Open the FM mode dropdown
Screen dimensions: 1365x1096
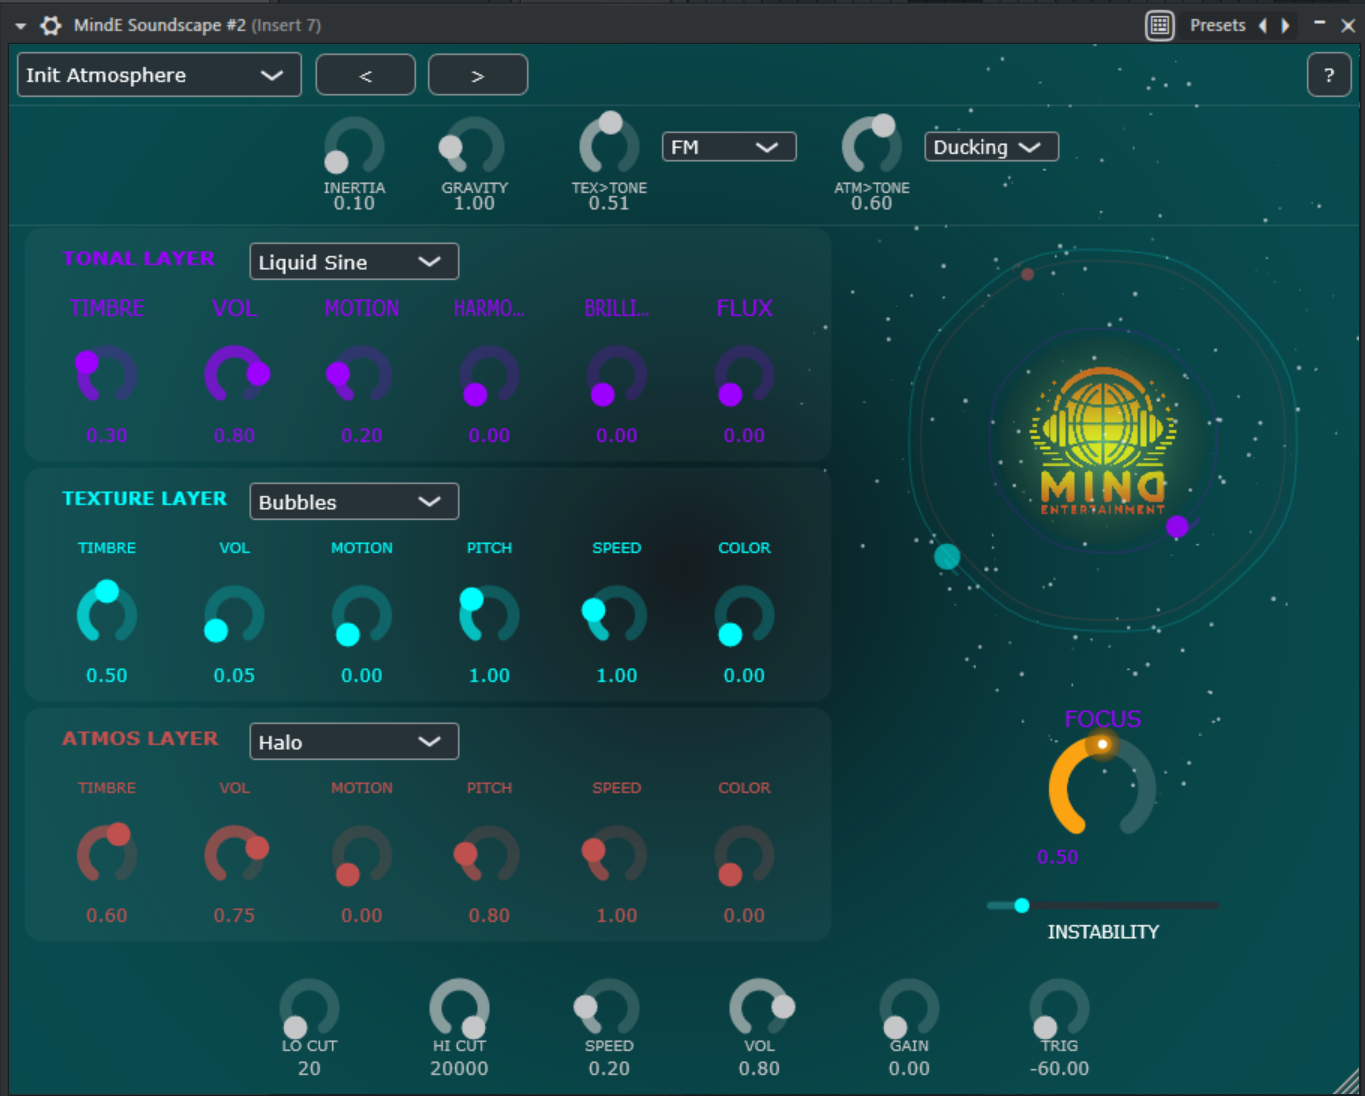pos(728,146)
